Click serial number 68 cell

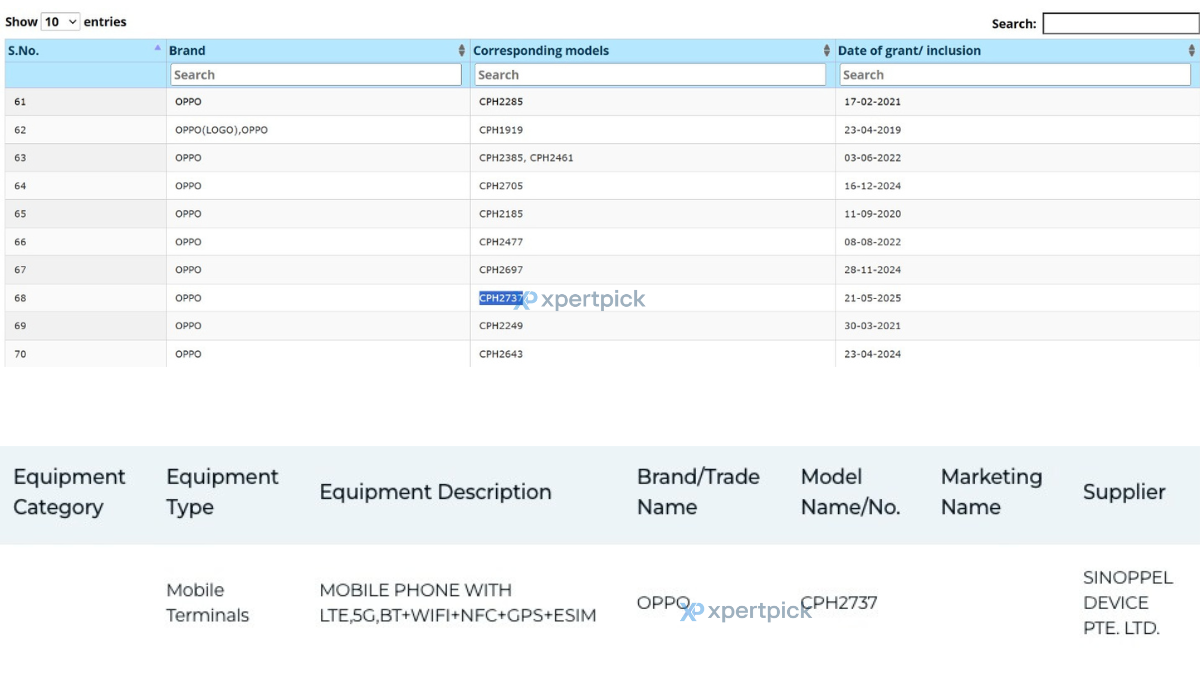coord(86,298)
